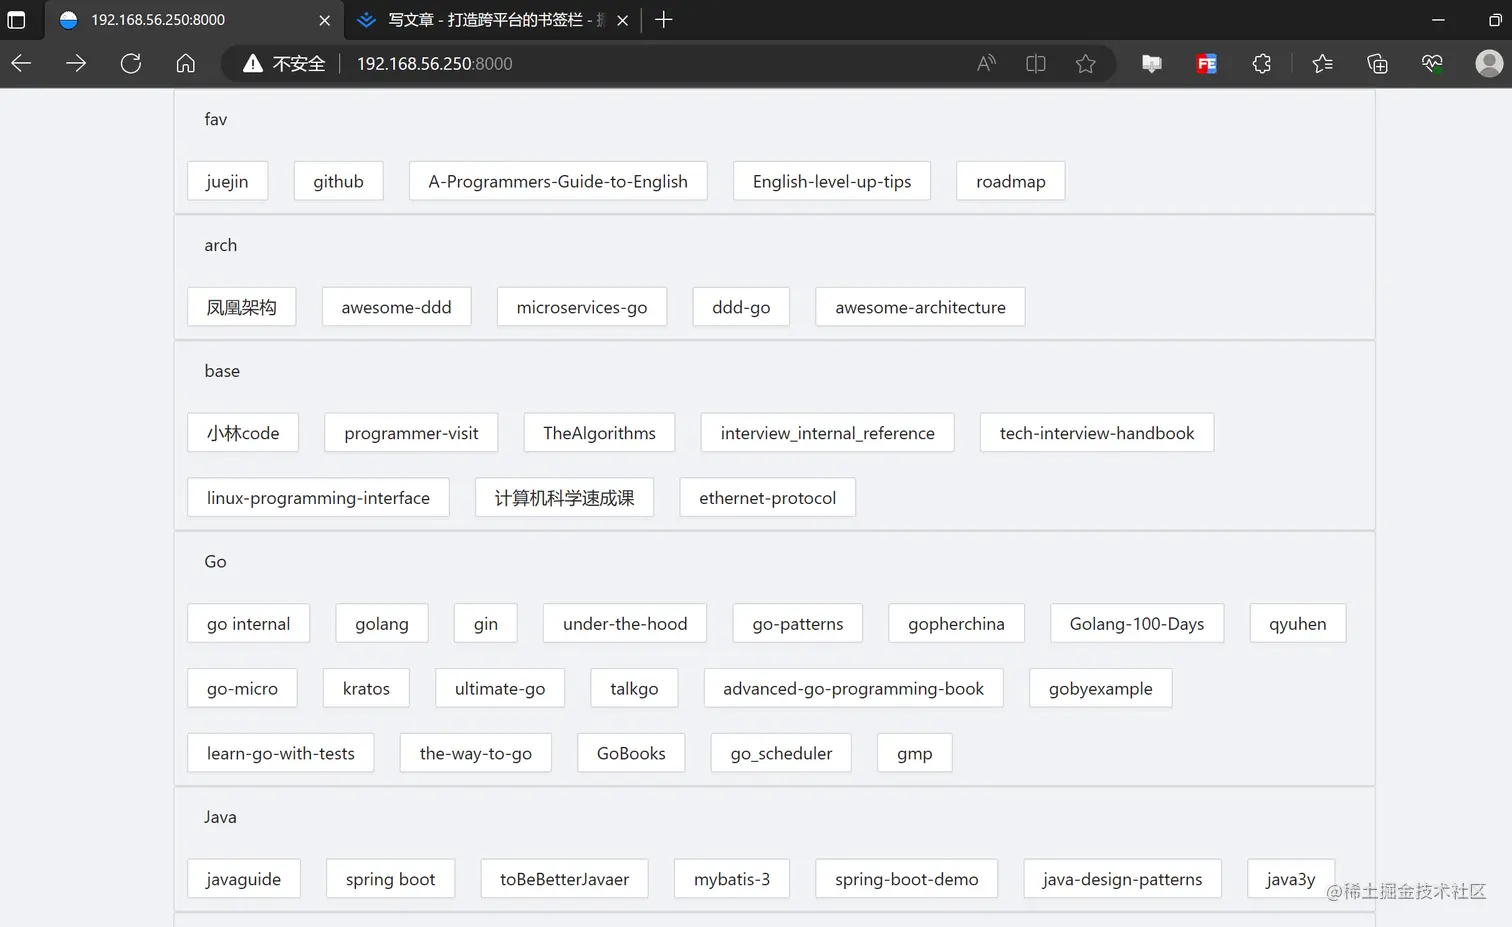Open the English-level-up-tips bookmark
This screenshot has height=927, width=1512.
click(x=832, y=181)
